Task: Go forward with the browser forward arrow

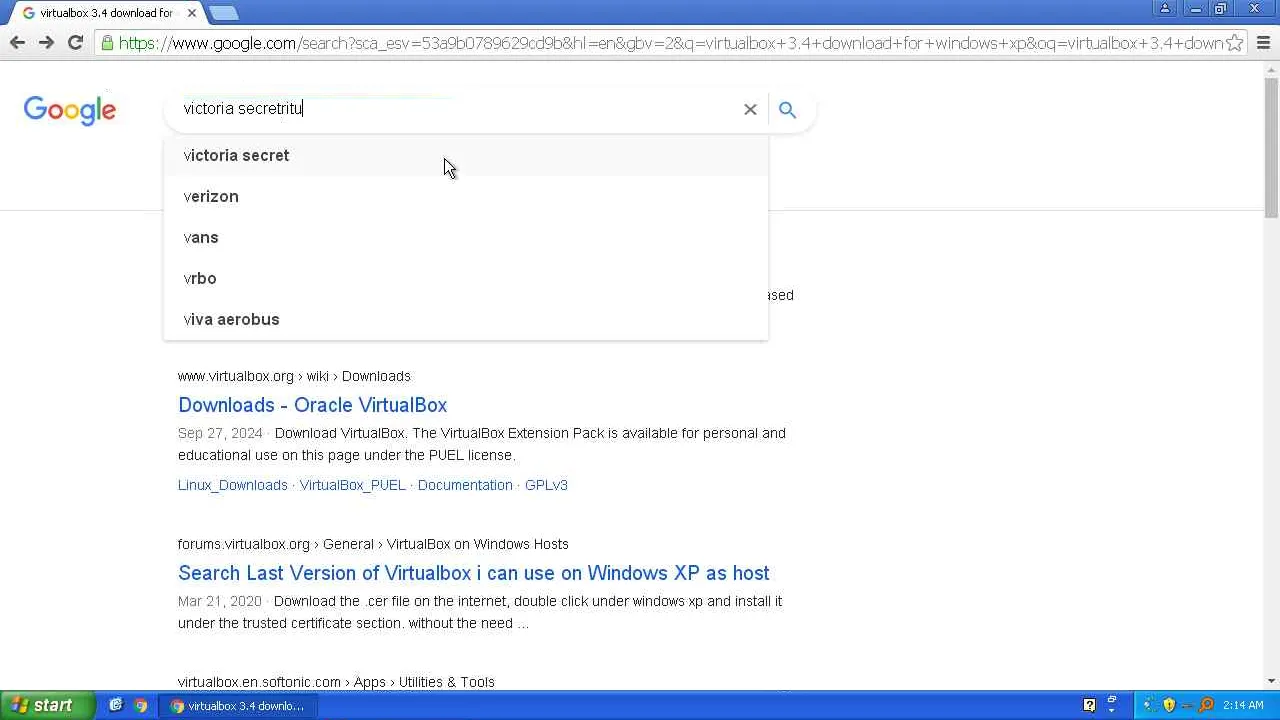Action: coord(46,43)
